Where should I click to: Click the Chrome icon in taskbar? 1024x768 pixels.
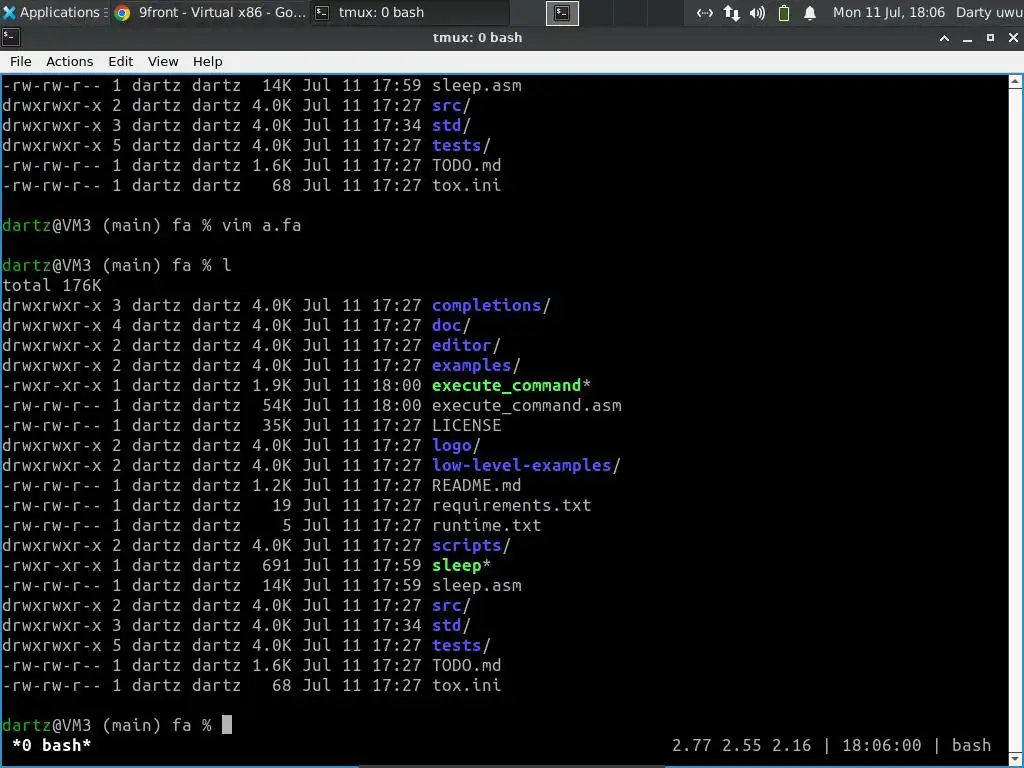[122, 13]
